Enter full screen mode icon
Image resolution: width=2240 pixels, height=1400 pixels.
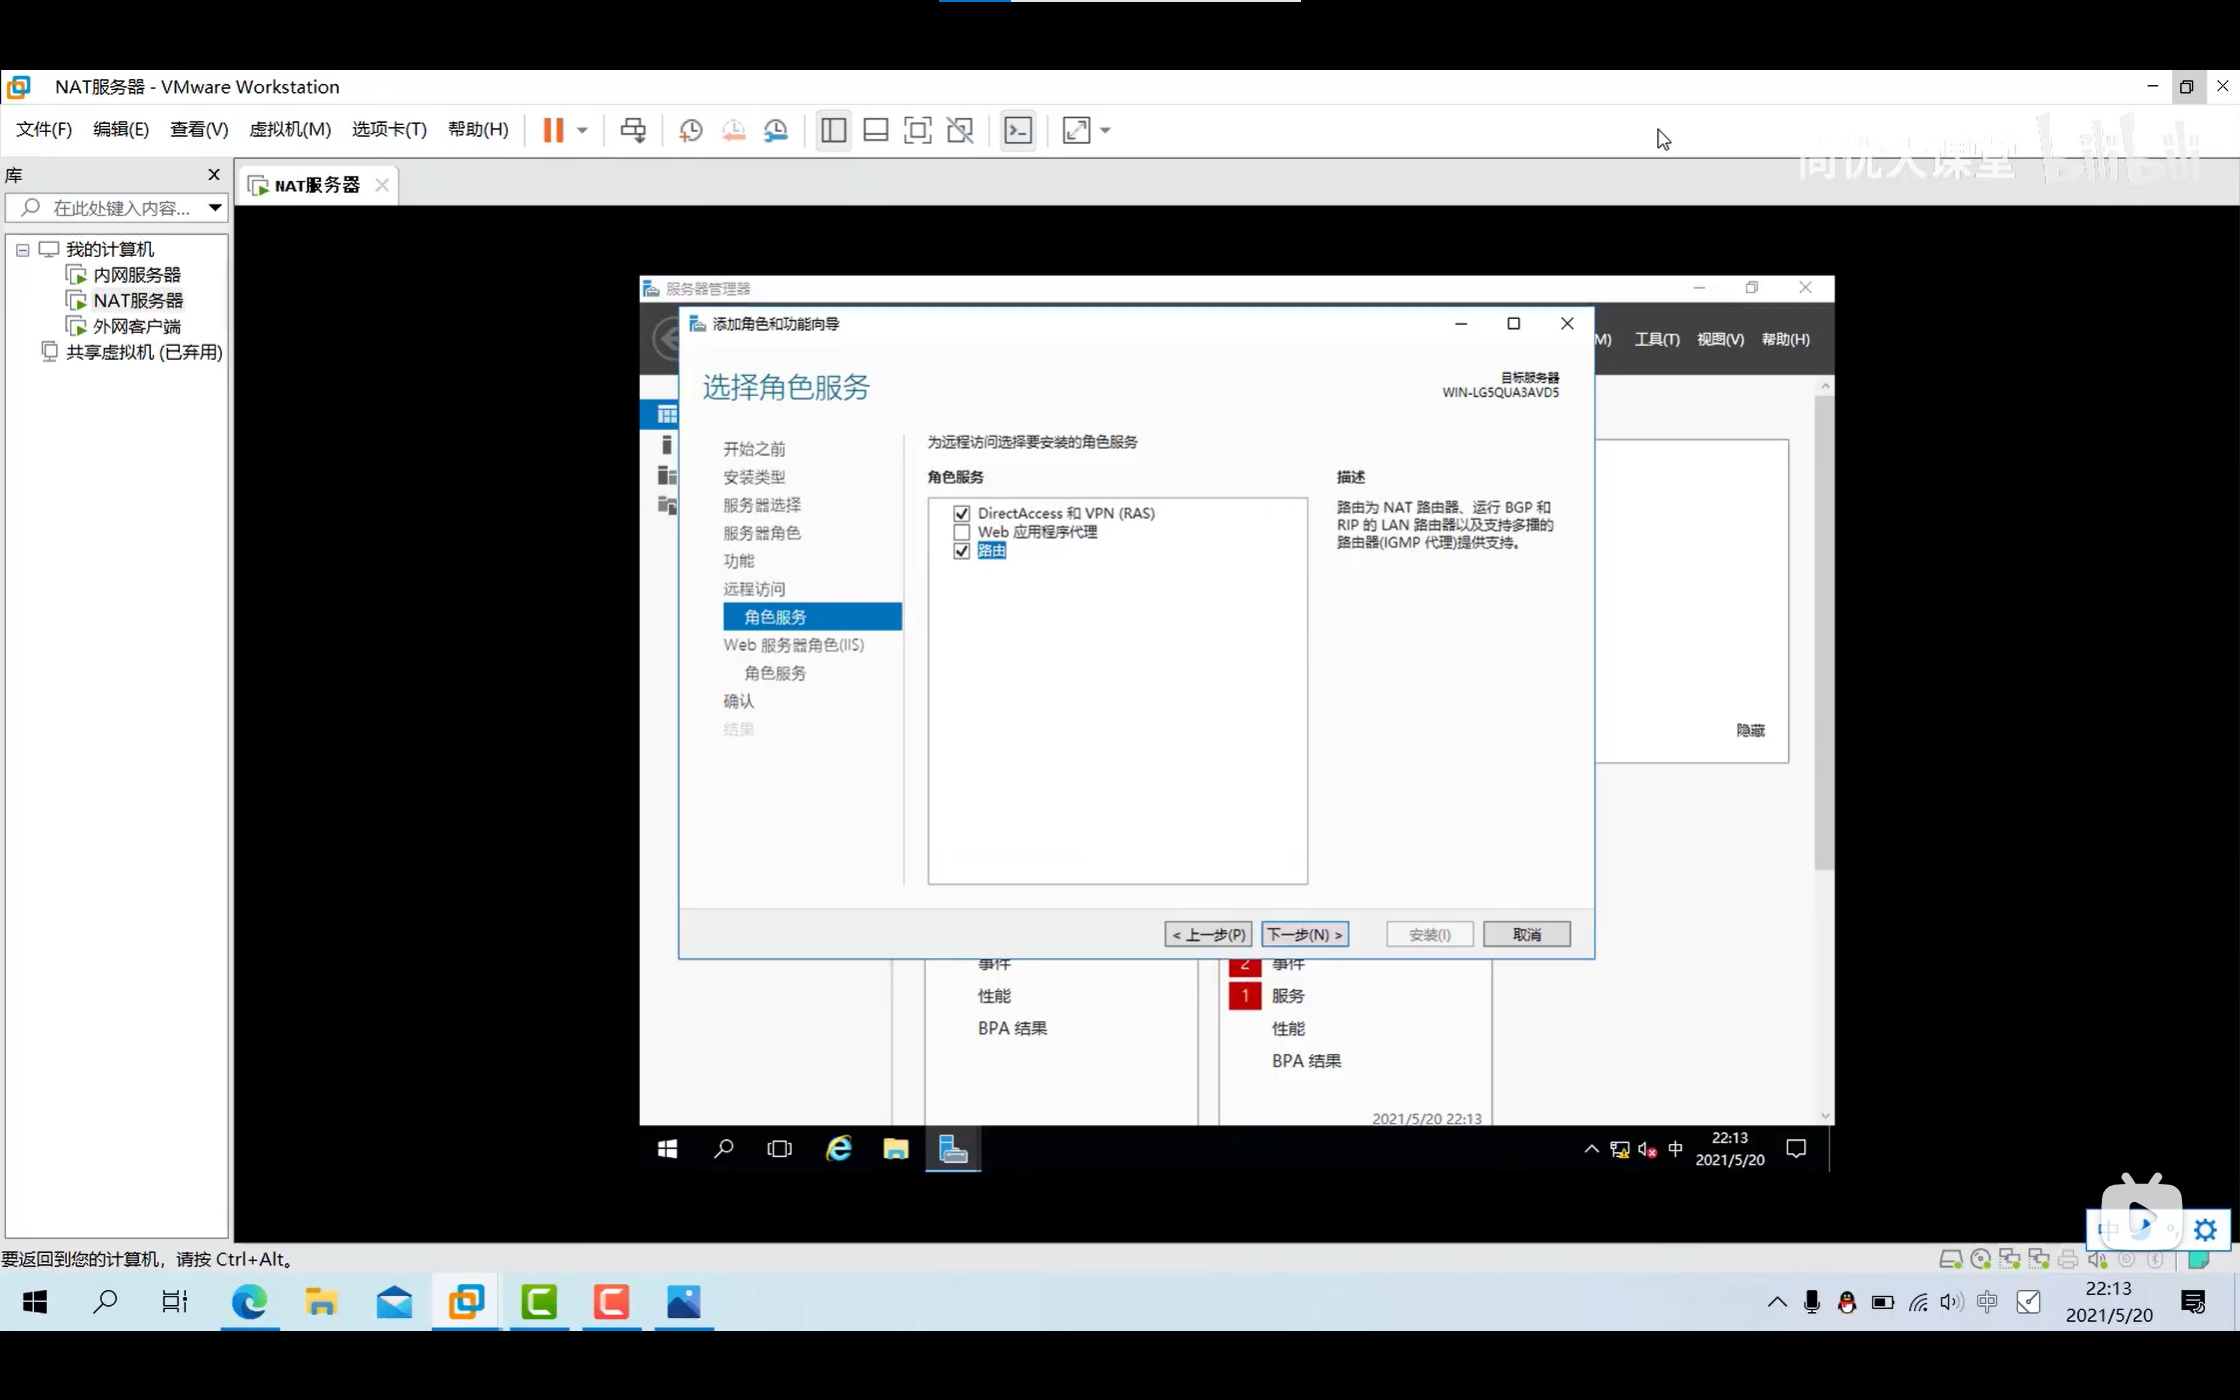pos(917,130)
